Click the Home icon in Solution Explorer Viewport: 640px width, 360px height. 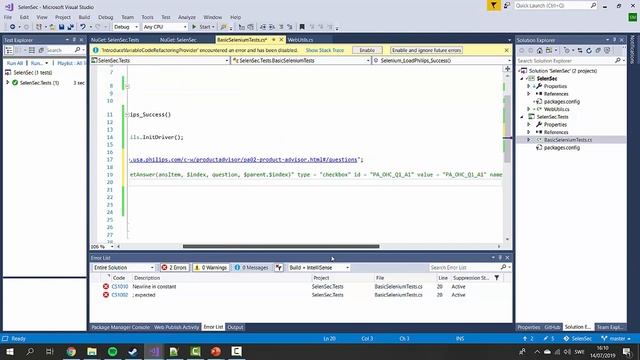[540, 51]
